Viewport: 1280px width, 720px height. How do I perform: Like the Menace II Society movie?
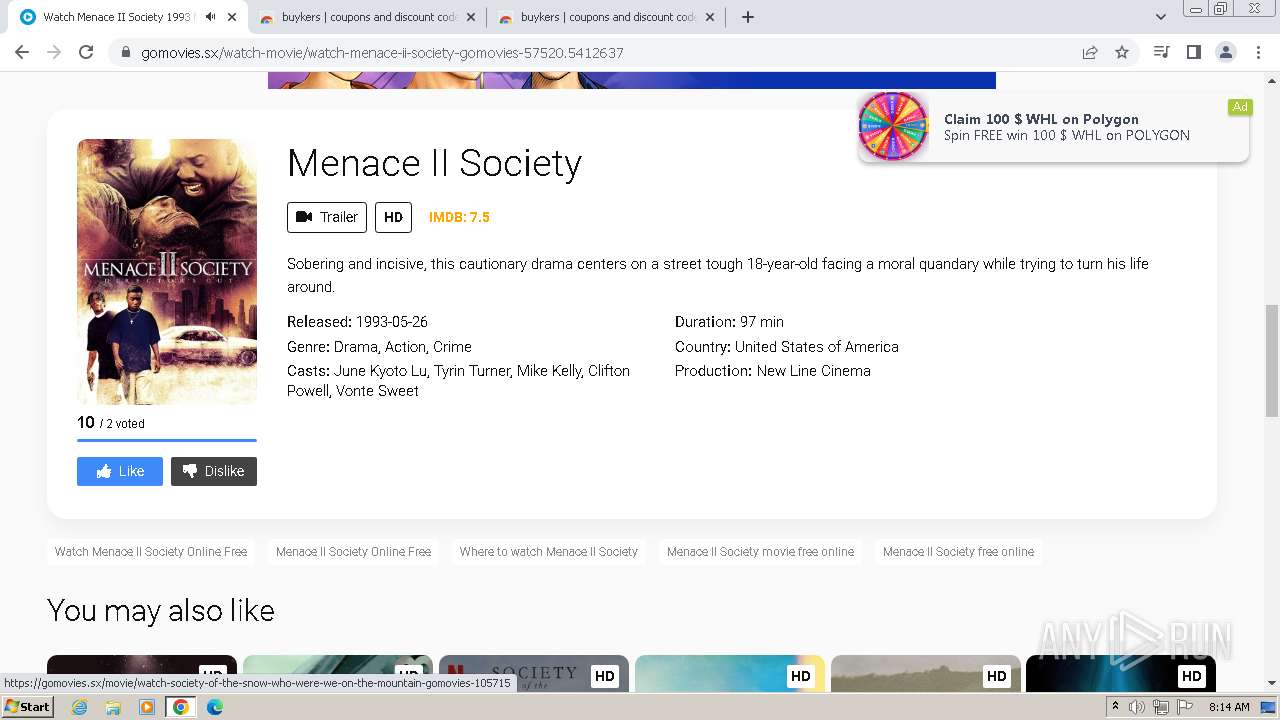point(120,471)
